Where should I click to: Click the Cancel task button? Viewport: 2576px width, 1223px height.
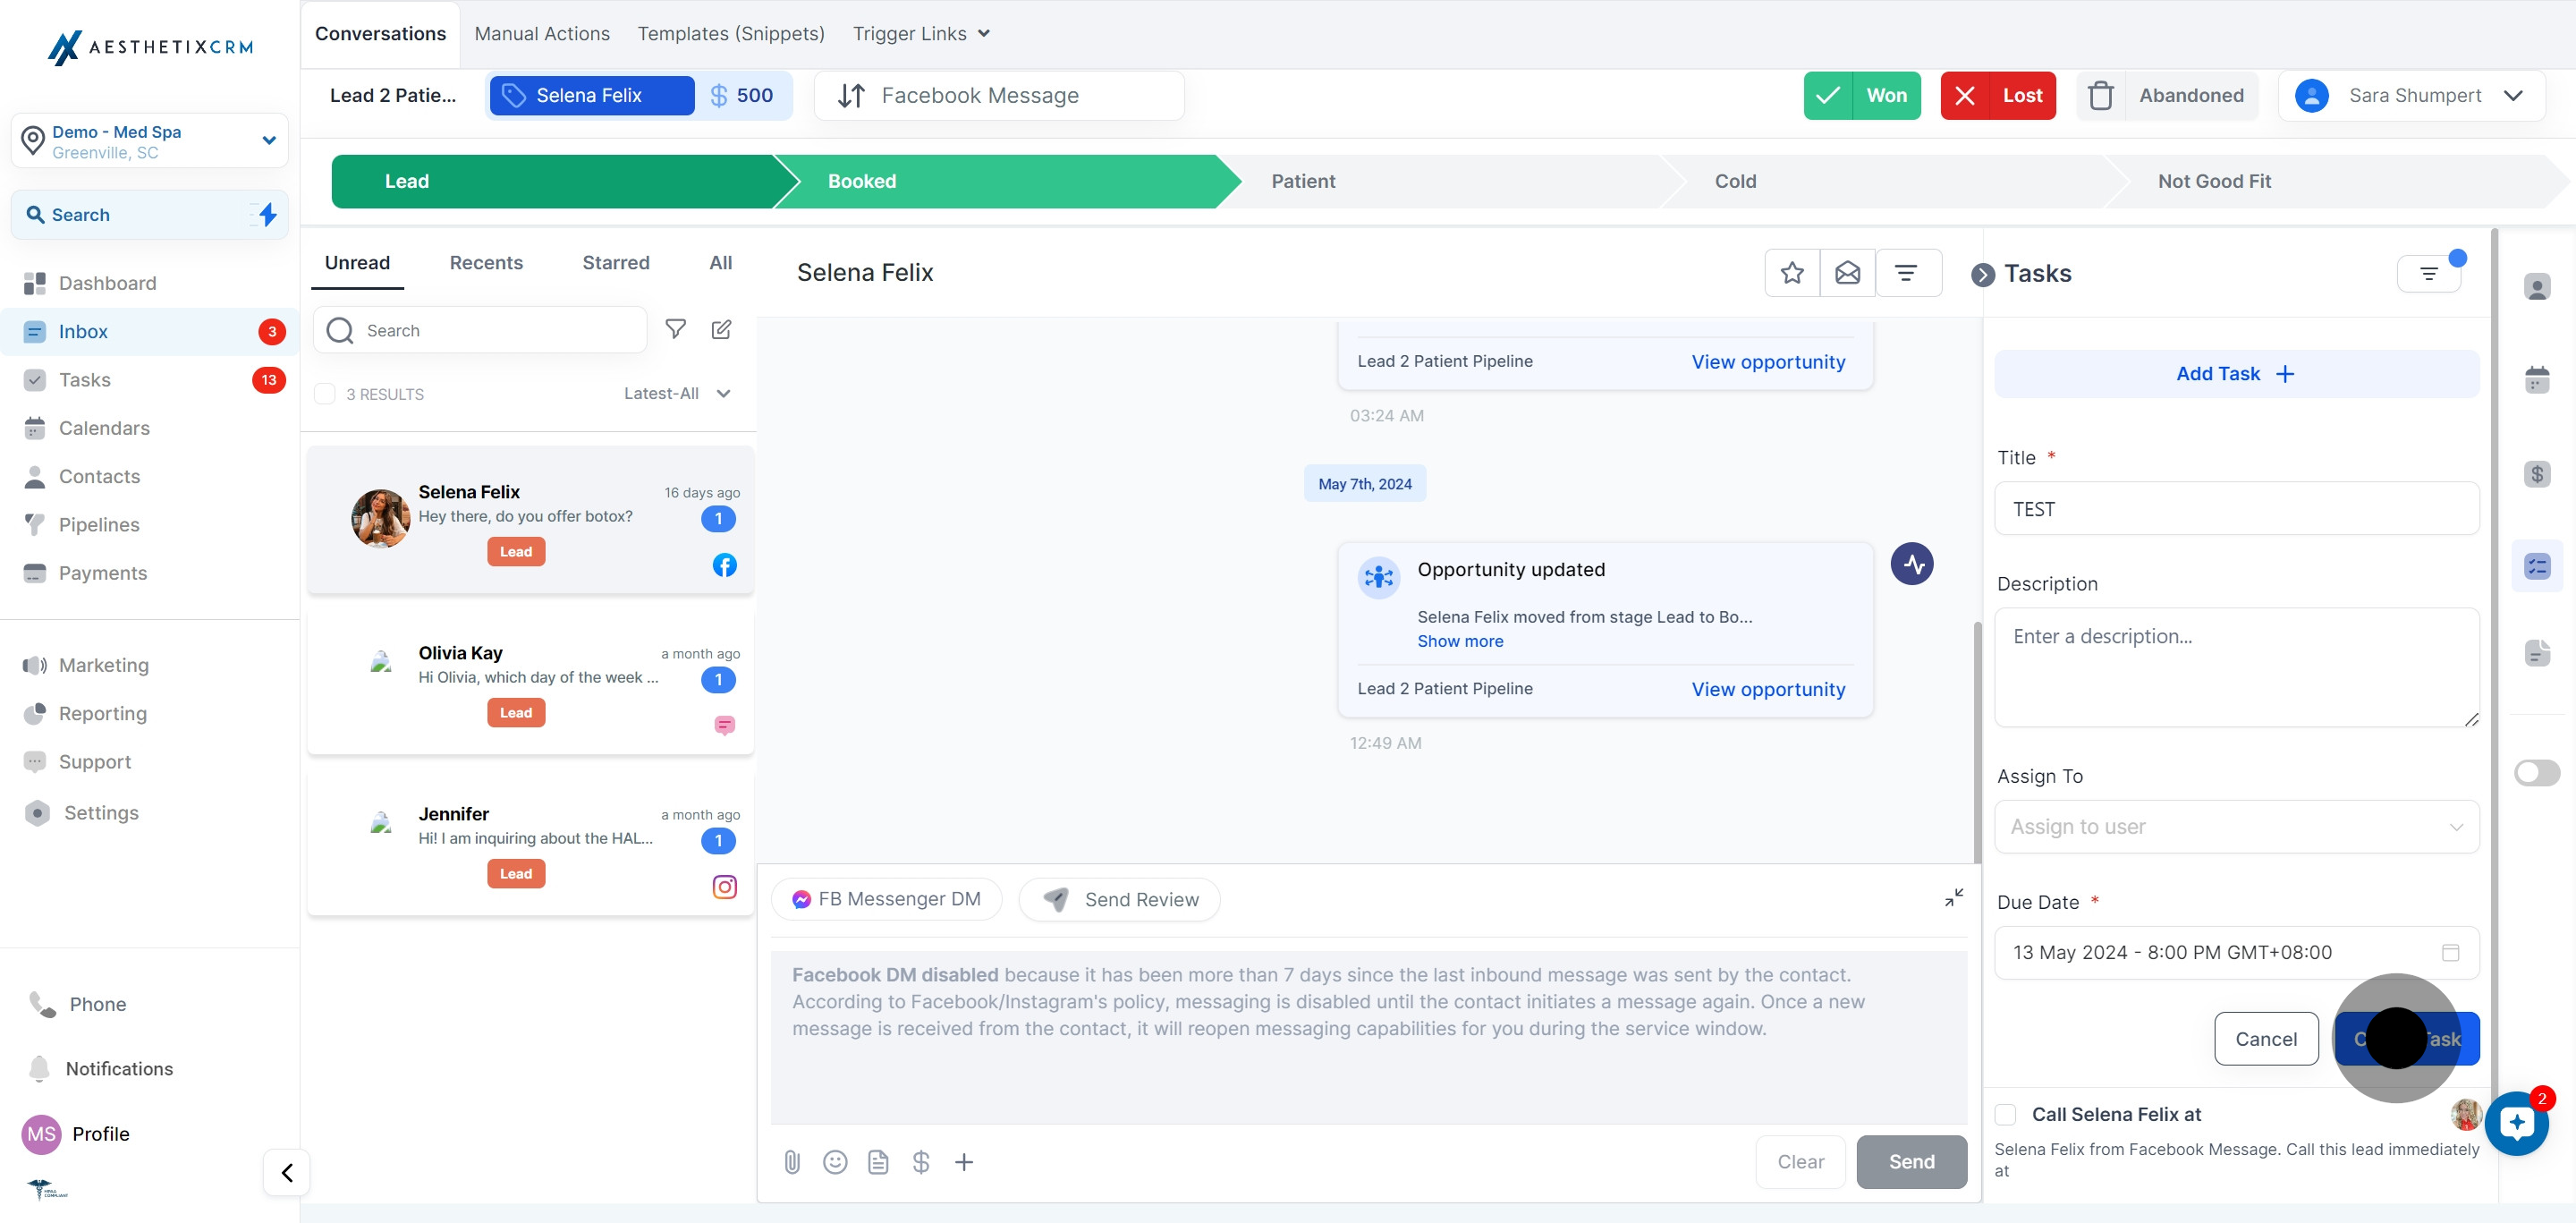(2265, 1039)
